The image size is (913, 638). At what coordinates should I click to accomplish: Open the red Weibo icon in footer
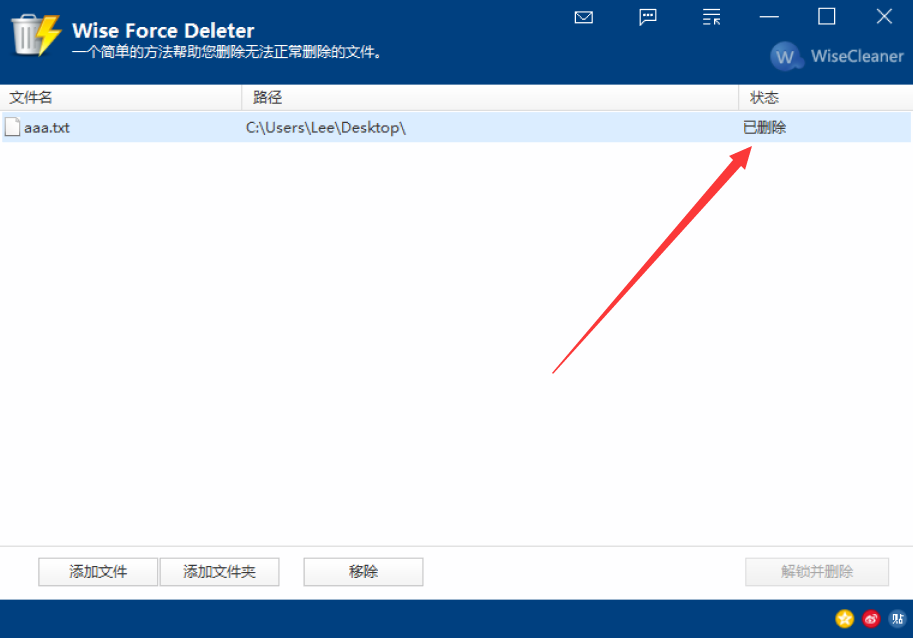click(871, 619)
